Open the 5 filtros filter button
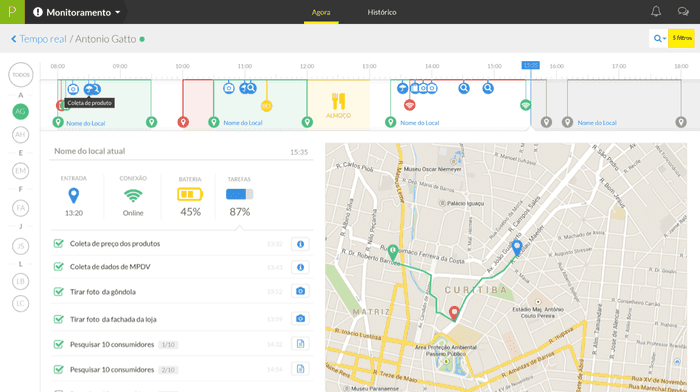Screen dimensions: 700x392 point(682,38)
